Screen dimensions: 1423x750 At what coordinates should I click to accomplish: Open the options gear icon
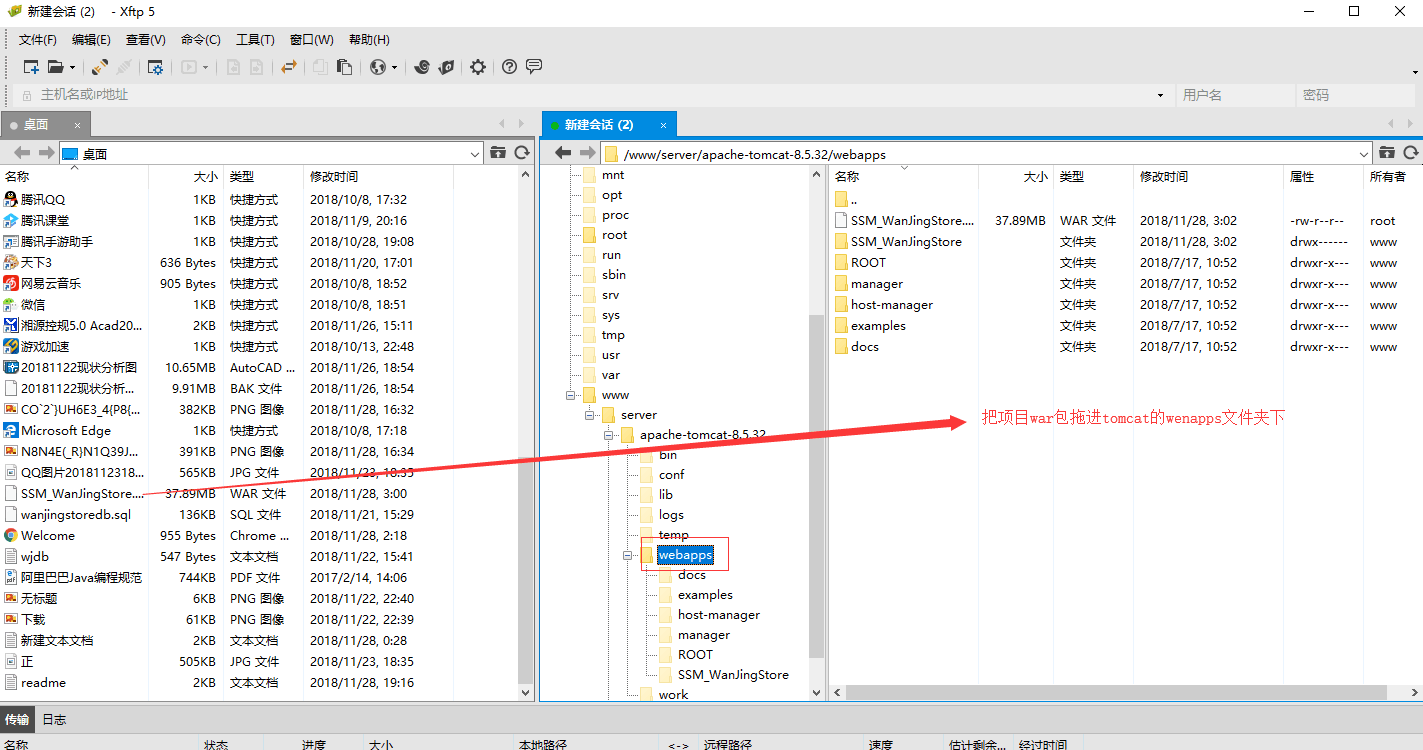478,67
